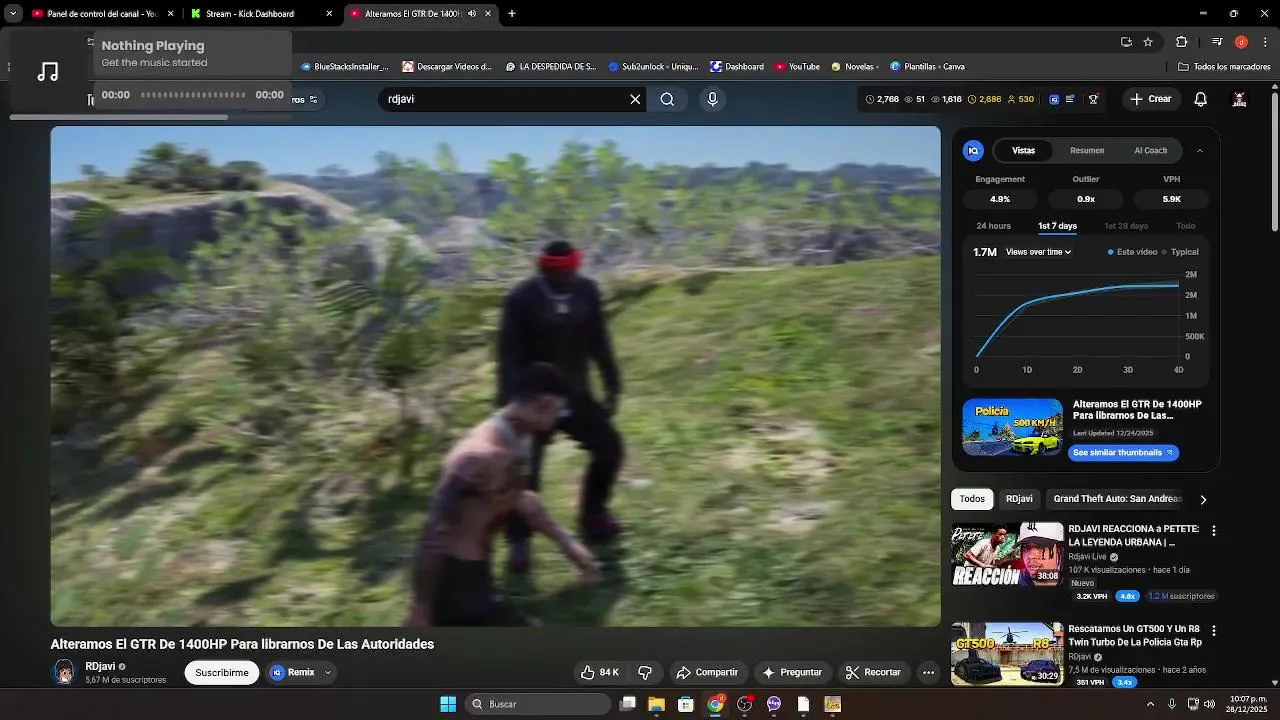Click the magnifier search button

667,99
